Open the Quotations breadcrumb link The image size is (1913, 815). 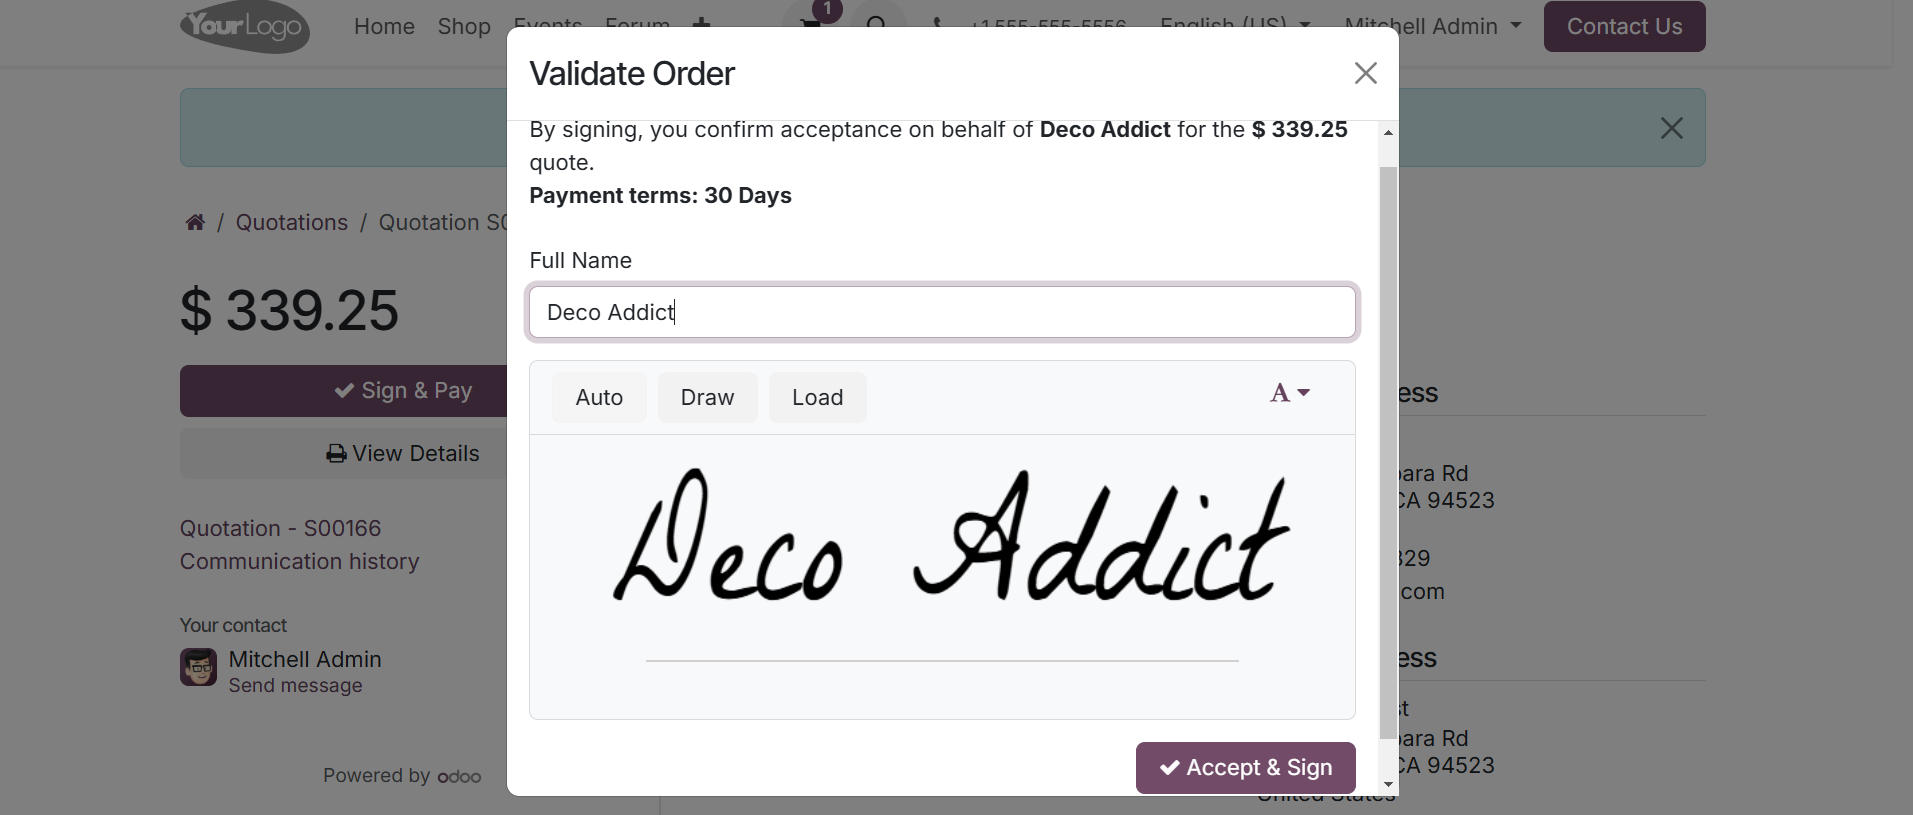(292, 222)
